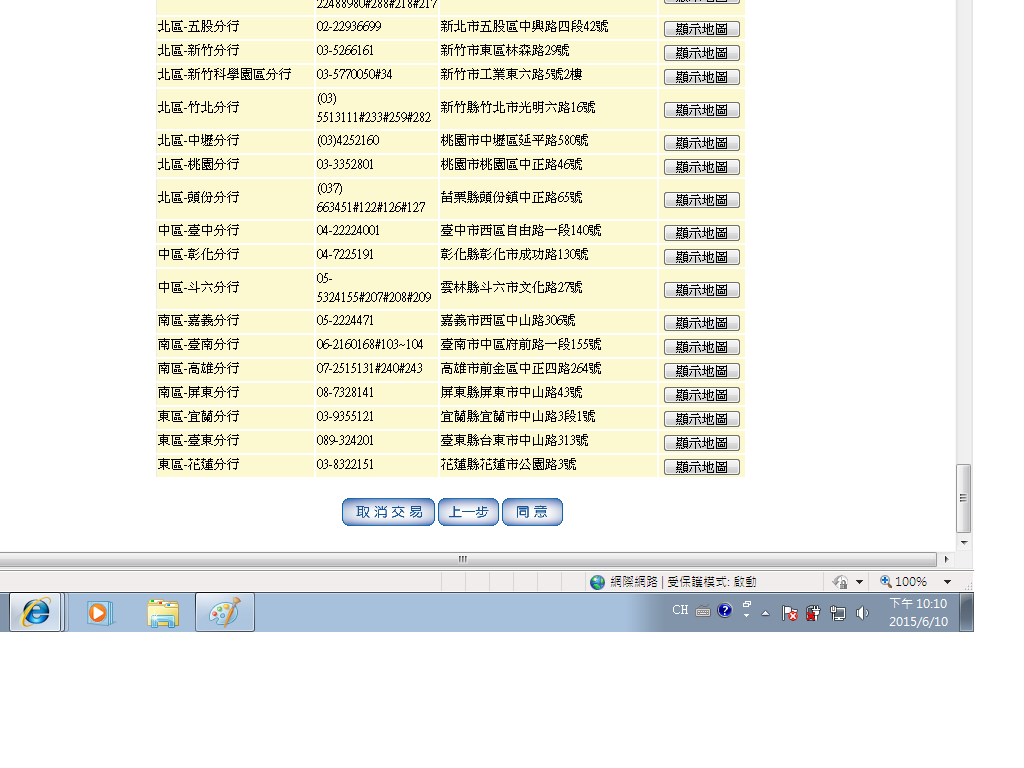Launch Windows Media Player taskbar icon
Viewport: 1024px width, 768px height.
pos(99,613)
